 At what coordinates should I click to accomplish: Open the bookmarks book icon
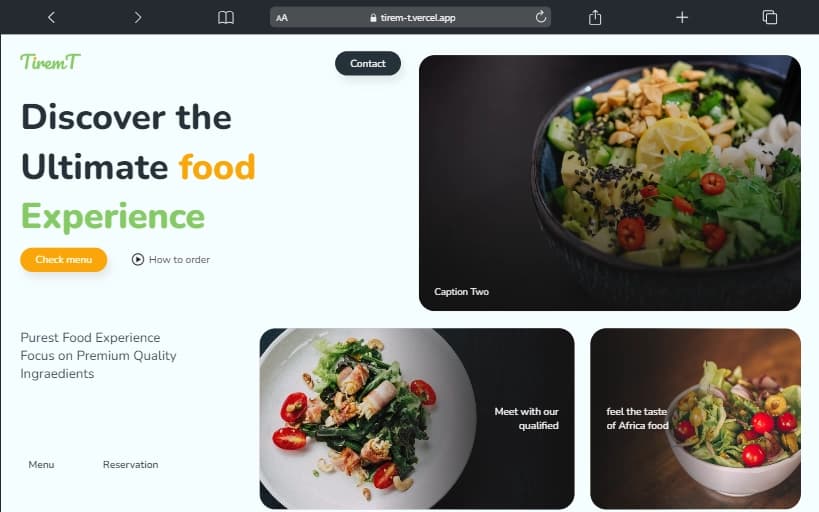[x=226, y=17]
